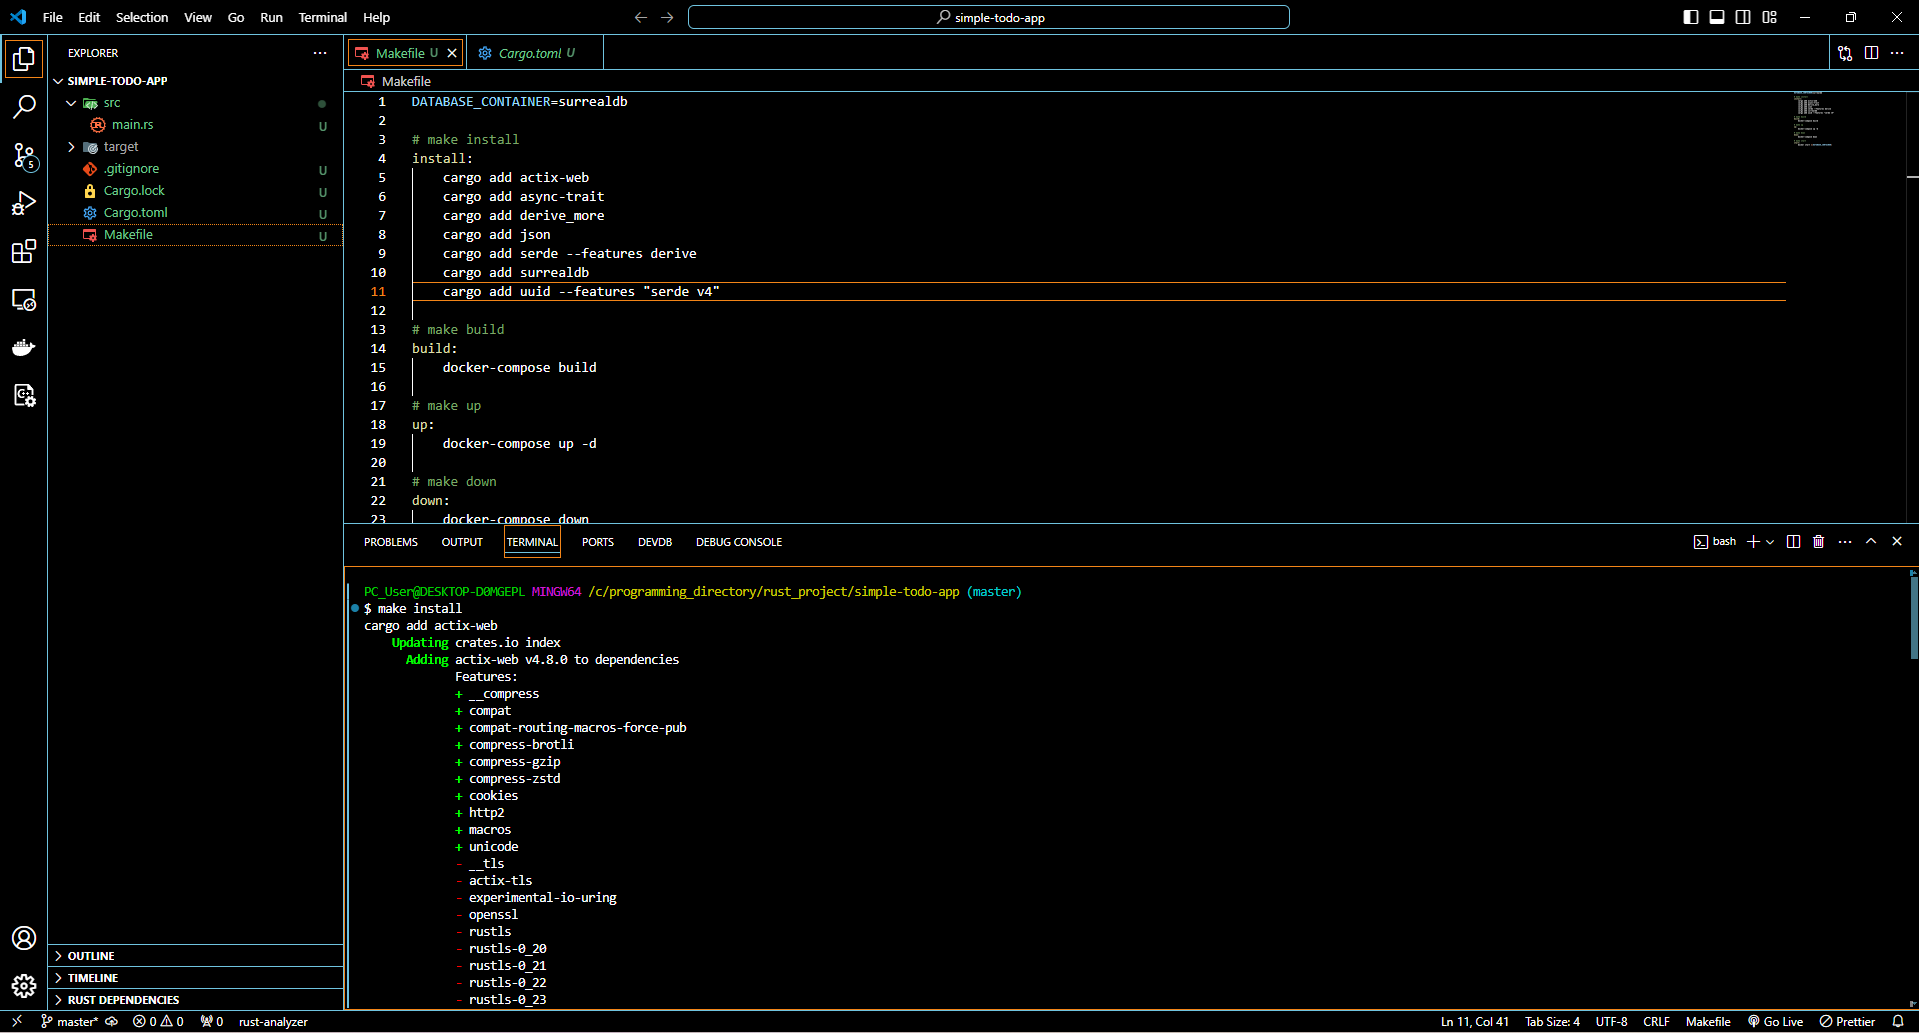Split the terminal pane

(1793, 541)
